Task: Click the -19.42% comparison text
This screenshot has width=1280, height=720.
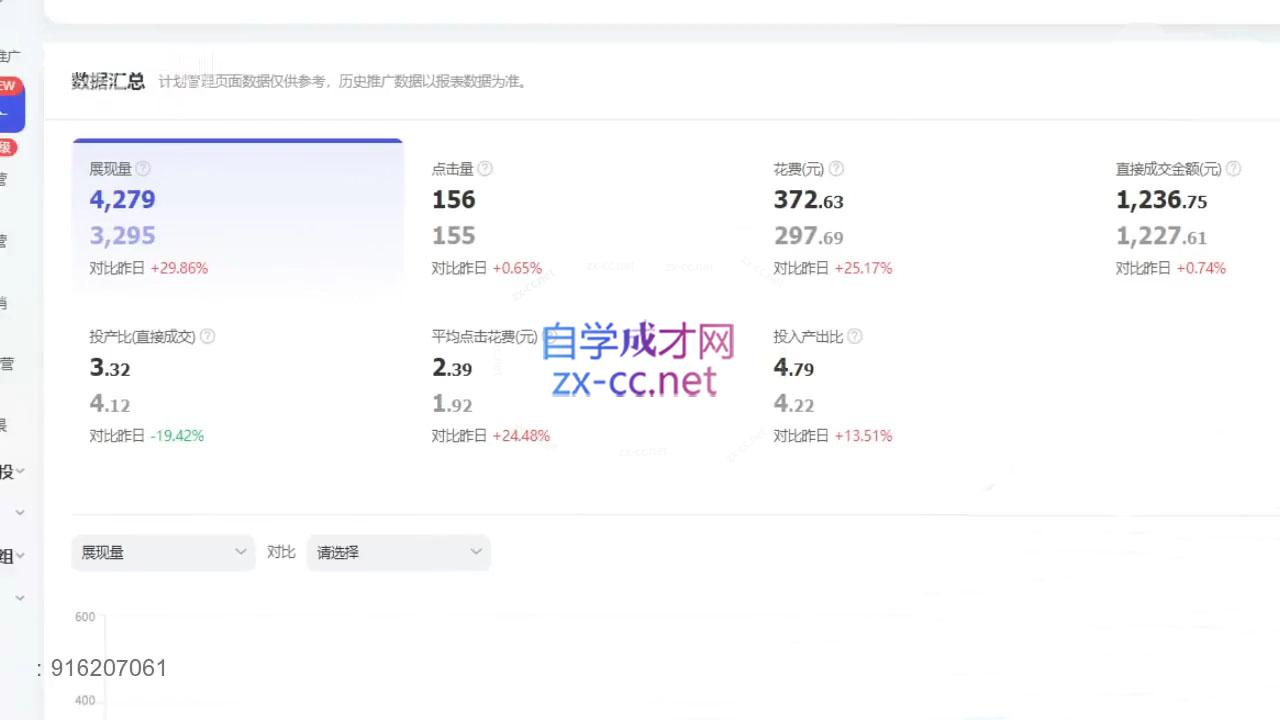Action: (177, 436)
